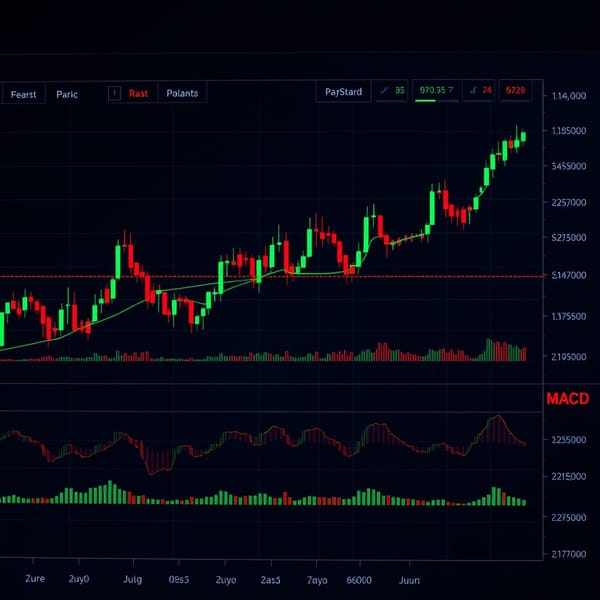Select the Fearst tab
Screen dimensions: 600x600
pos(23,94)
